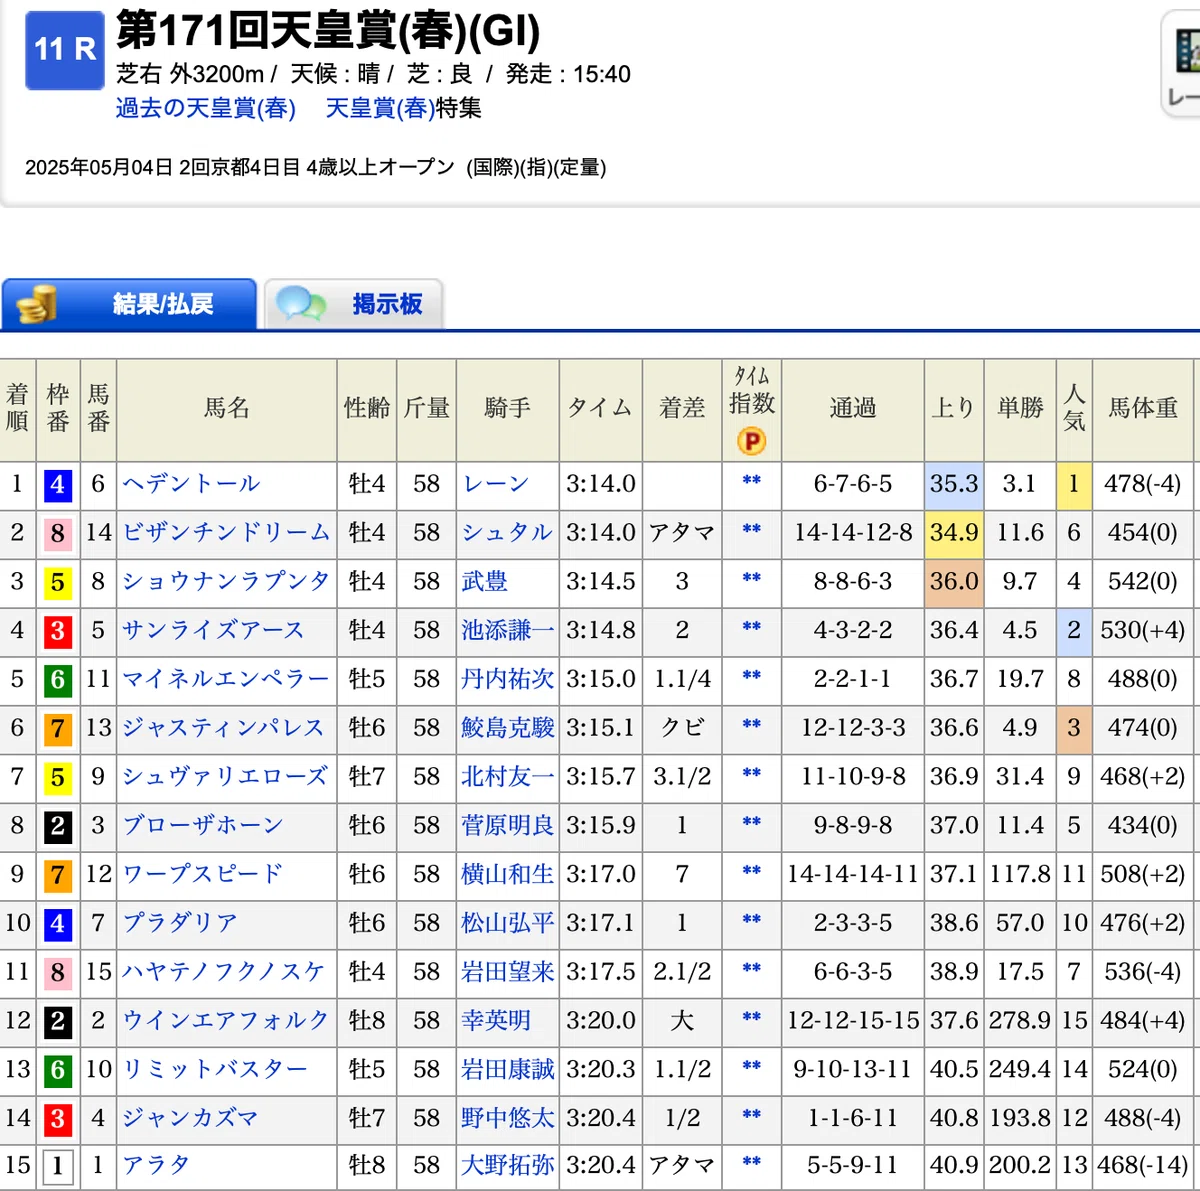
Task: Open horse ウインエアフォルク page
Action: (x=226, y=1021)
